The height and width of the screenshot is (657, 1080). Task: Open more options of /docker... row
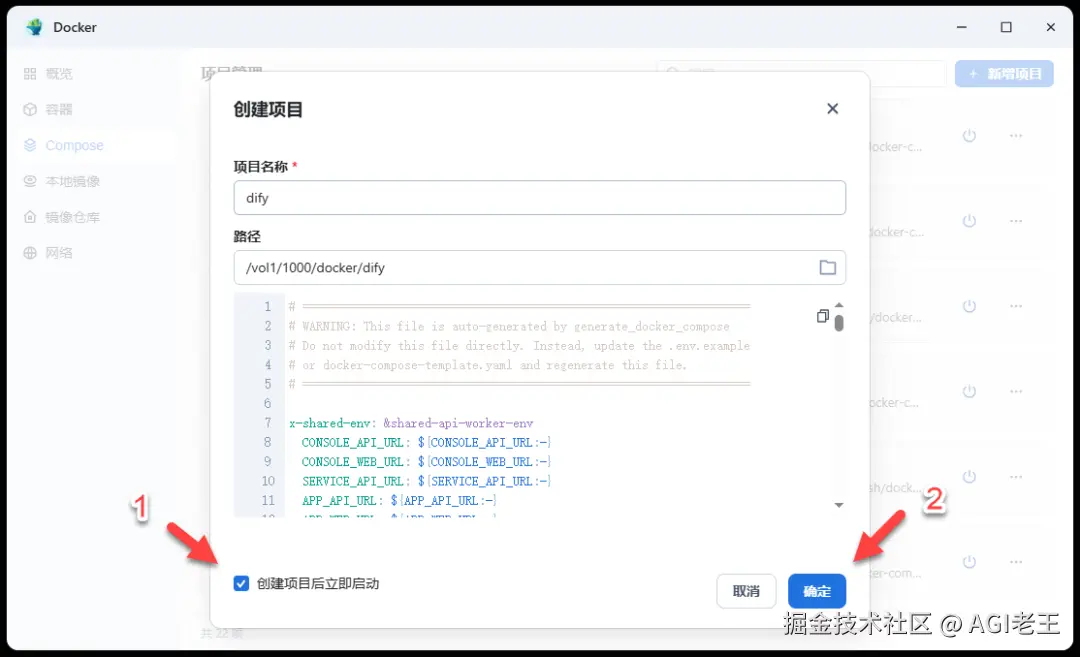(1016, 306)
